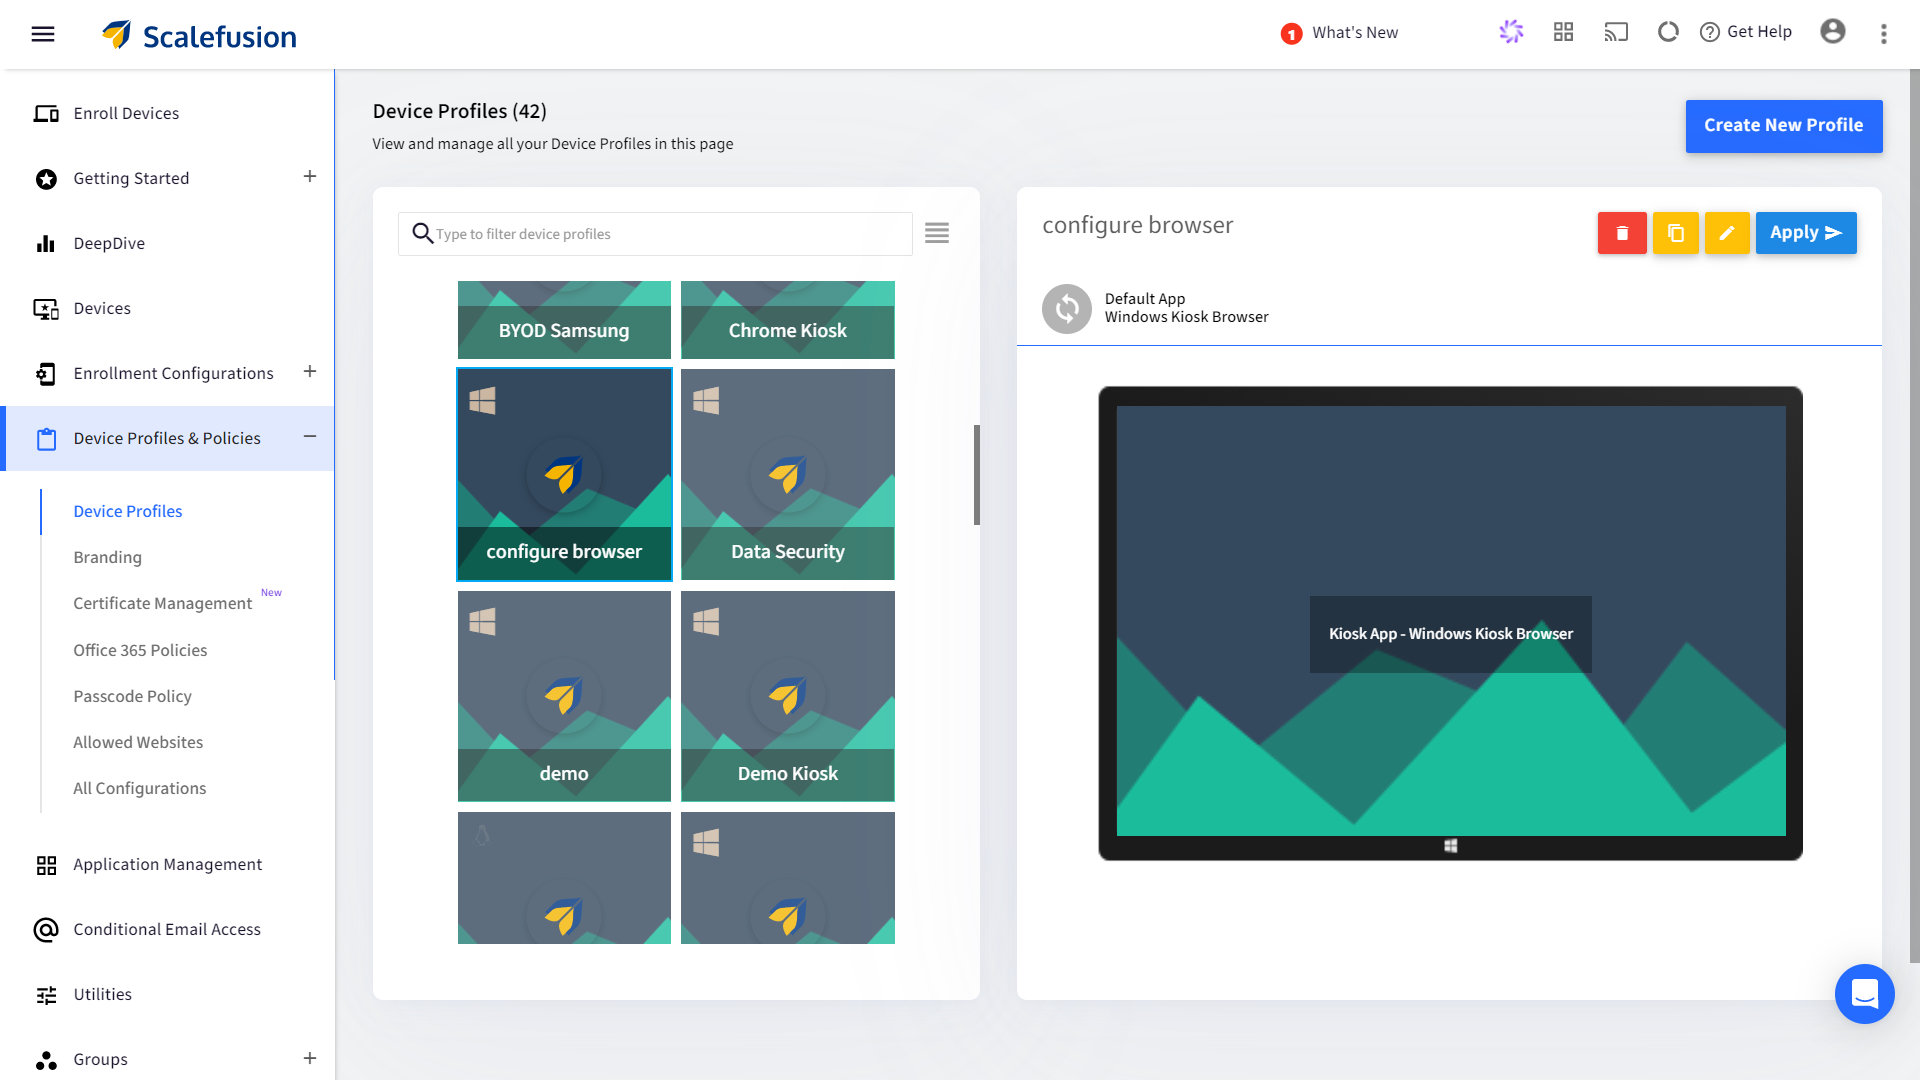Open All Configurations

(x=139, y=788)
